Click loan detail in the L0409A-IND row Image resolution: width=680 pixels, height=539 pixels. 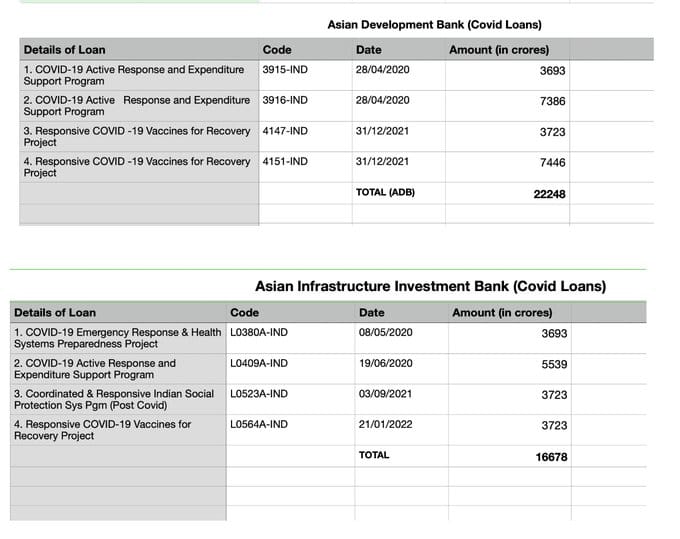point(118,369)
